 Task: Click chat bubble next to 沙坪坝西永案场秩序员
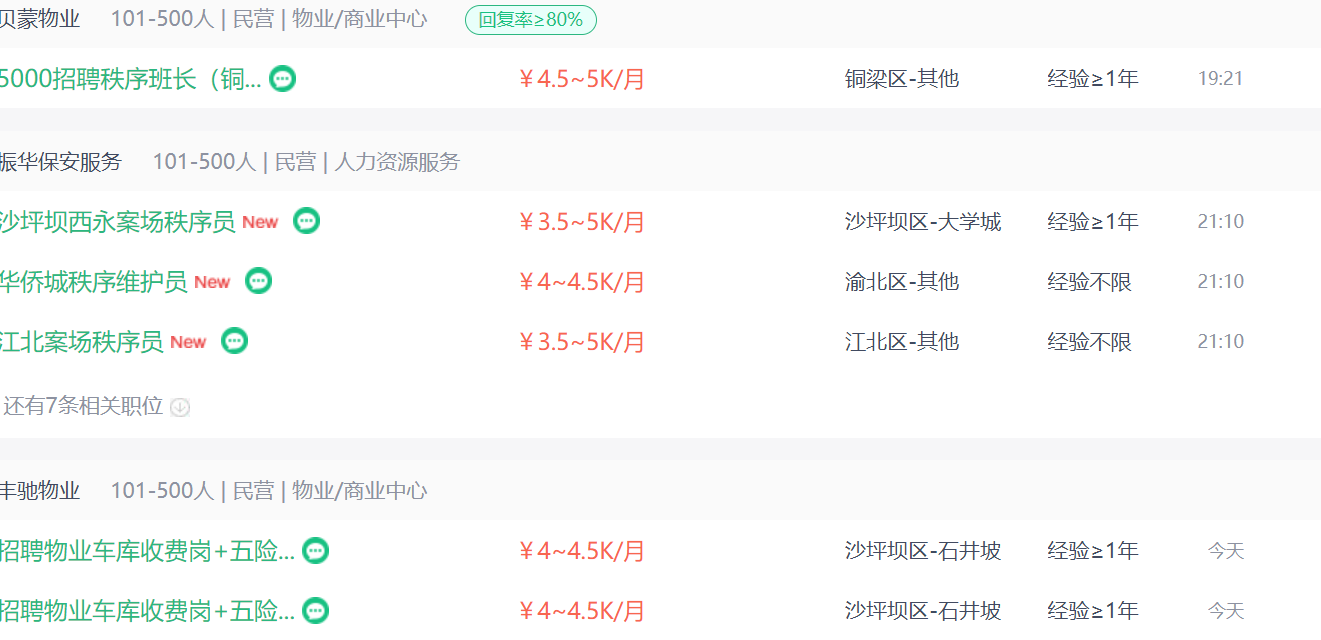(307, 221)
